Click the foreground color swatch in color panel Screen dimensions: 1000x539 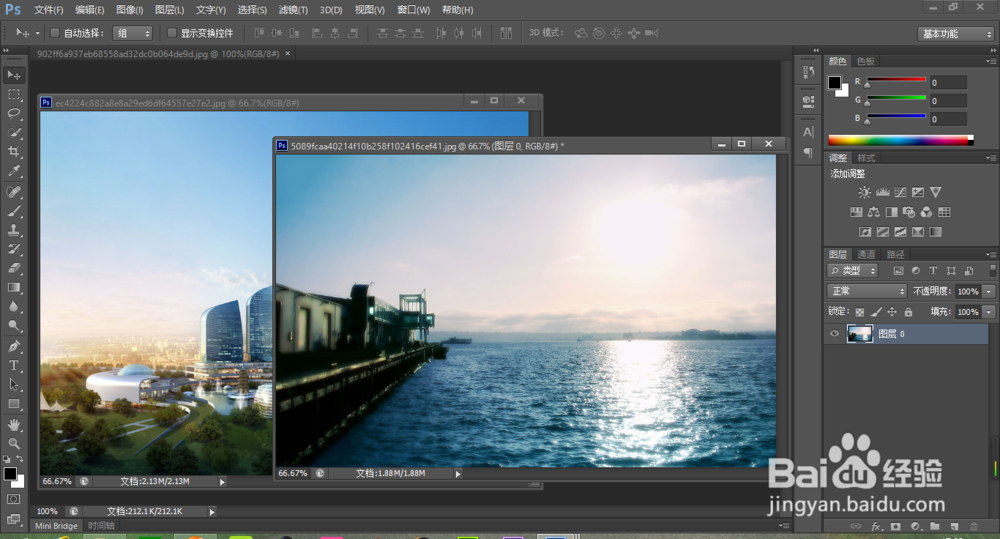point(835,83)
